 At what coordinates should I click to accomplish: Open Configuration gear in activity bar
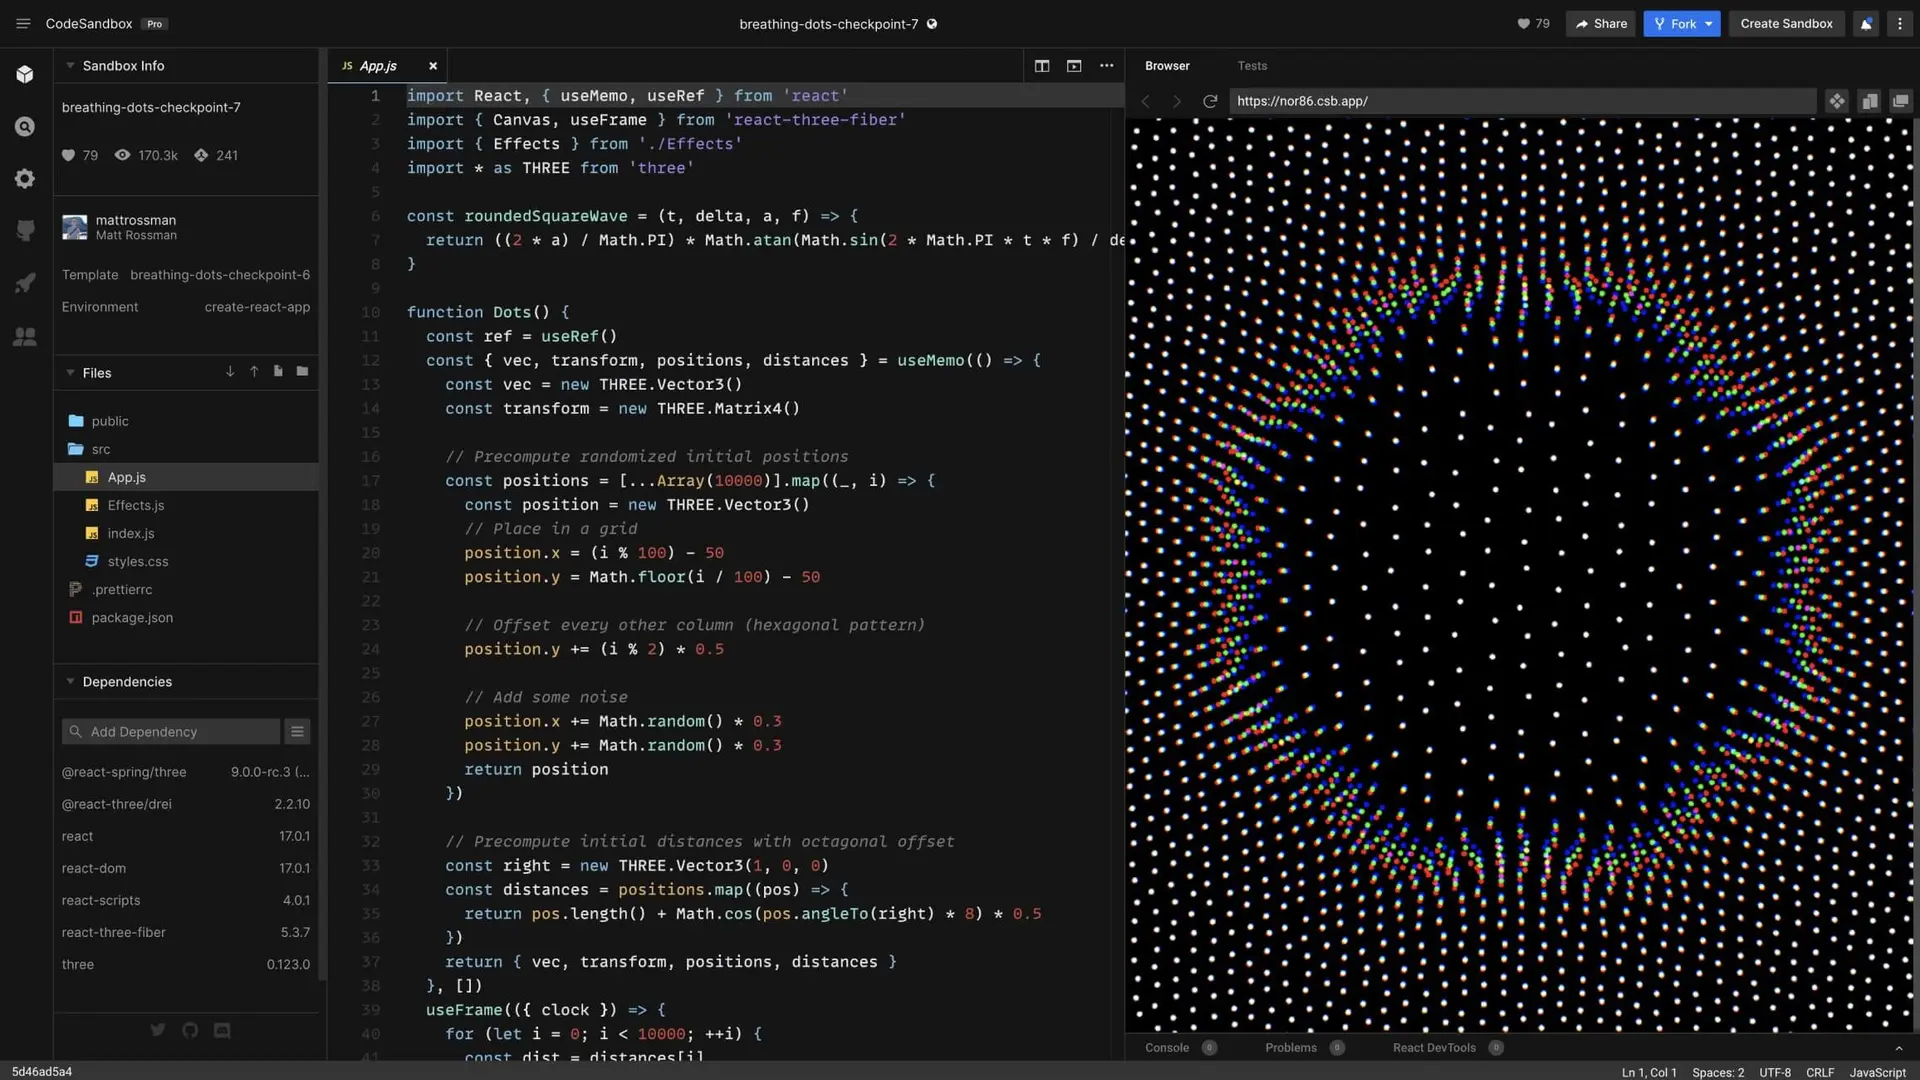[x=25, y=179]
